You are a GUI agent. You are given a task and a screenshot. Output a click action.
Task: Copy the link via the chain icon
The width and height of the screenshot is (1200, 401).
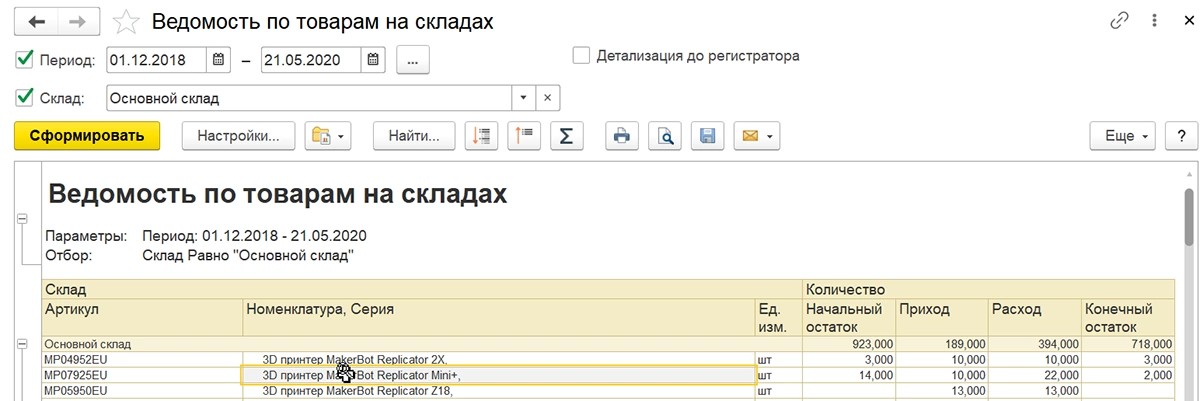[x=1119, y=21]
